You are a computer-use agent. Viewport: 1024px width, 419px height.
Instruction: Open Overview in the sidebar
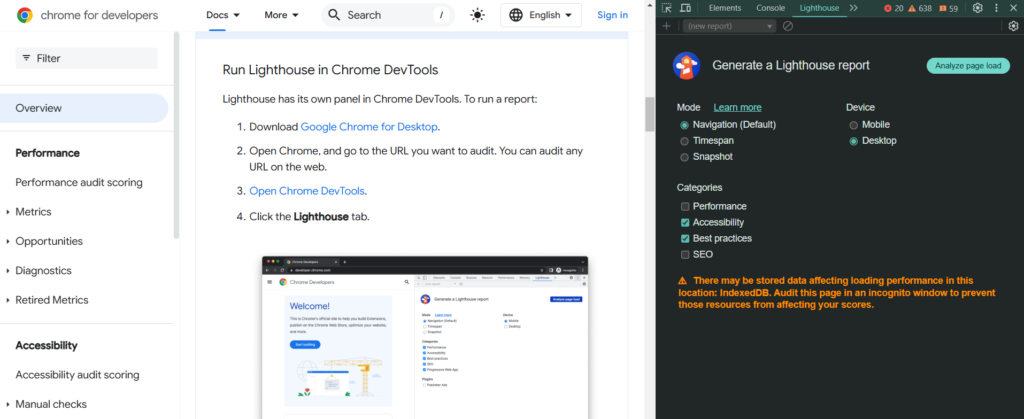(x=84, y=108)
